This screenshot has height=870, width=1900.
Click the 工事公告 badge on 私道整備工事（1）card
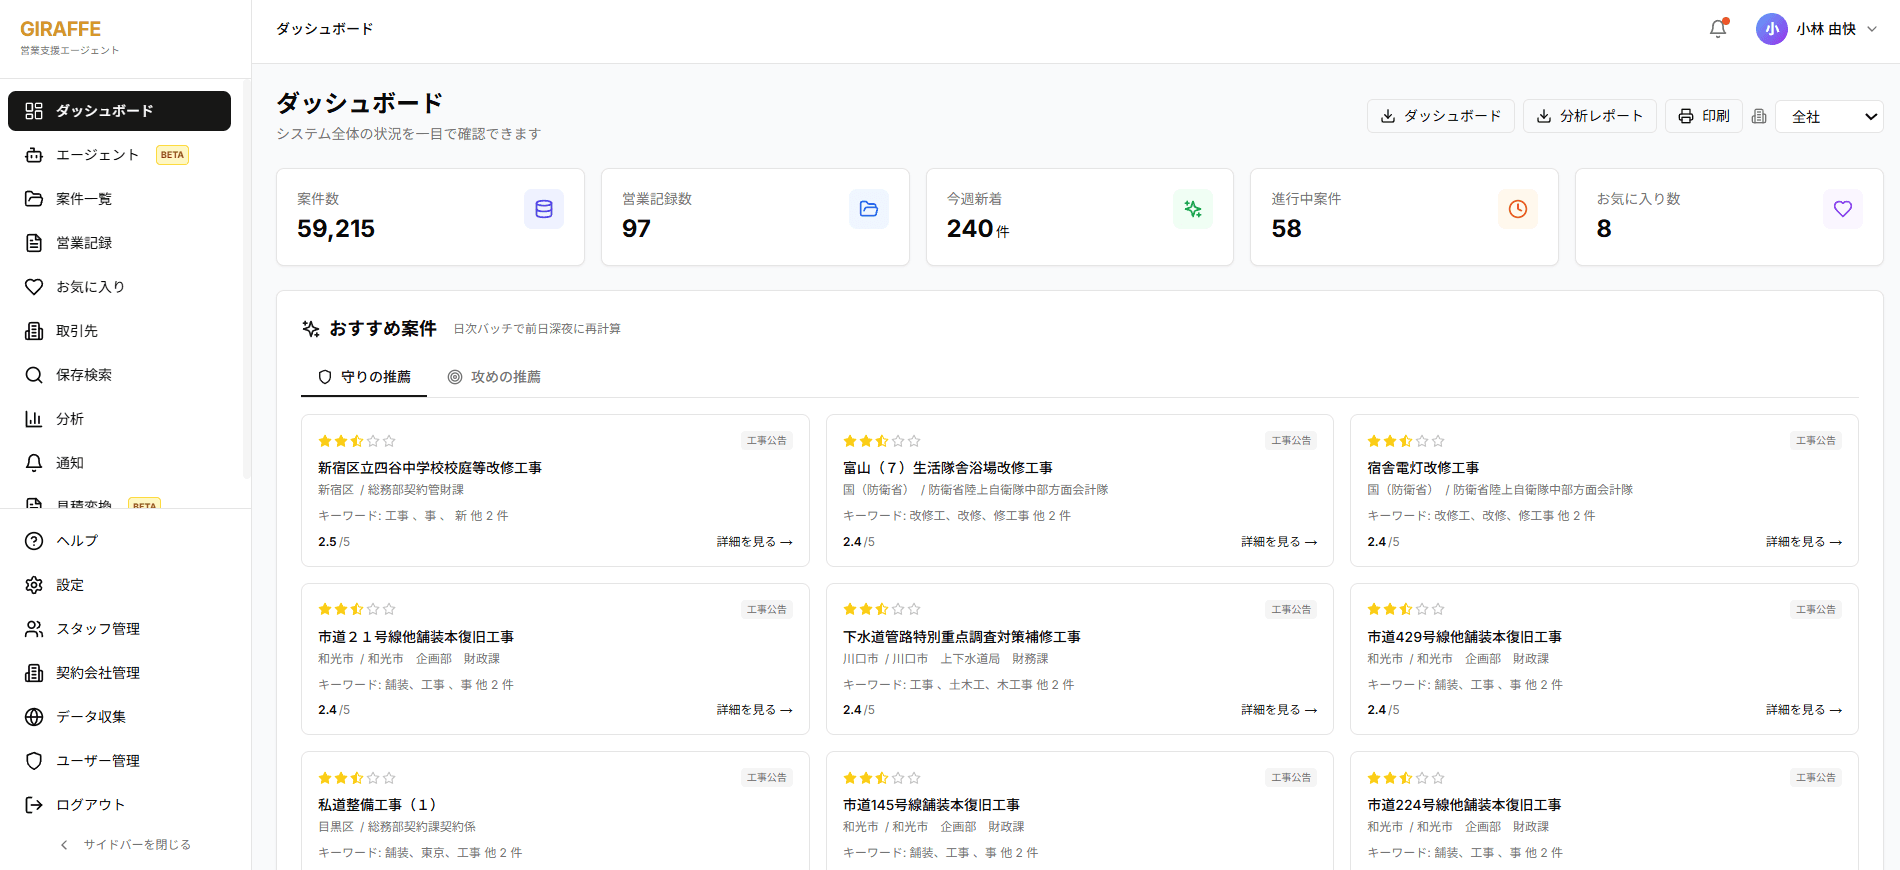[767, 778]
